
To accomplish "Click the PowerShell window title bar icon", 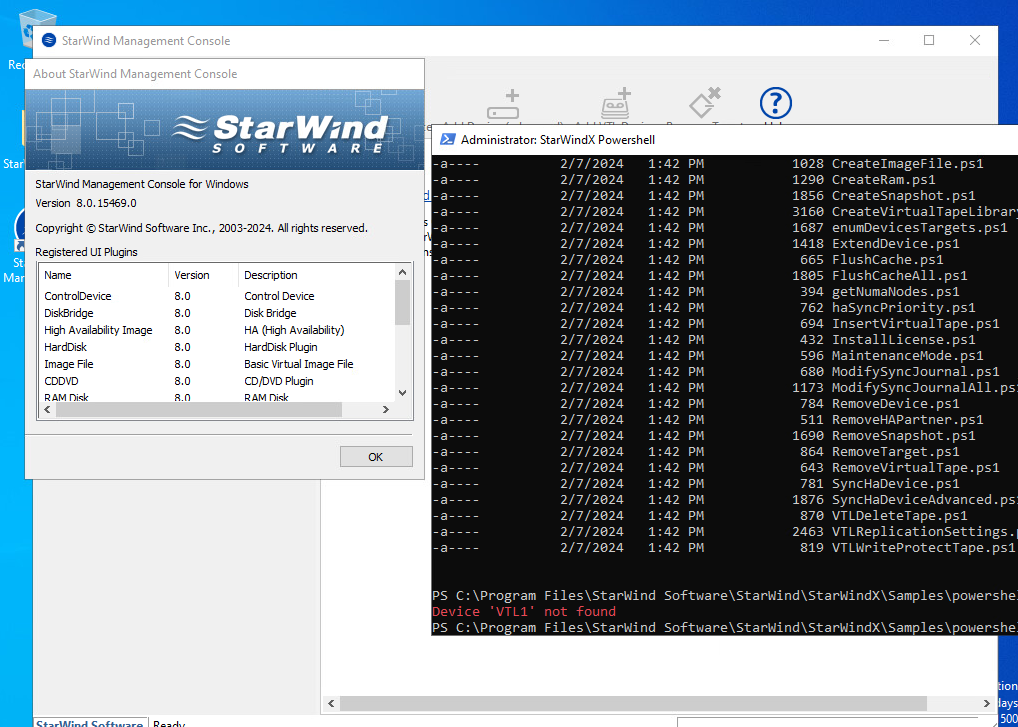I will click(x=447, y=140).
